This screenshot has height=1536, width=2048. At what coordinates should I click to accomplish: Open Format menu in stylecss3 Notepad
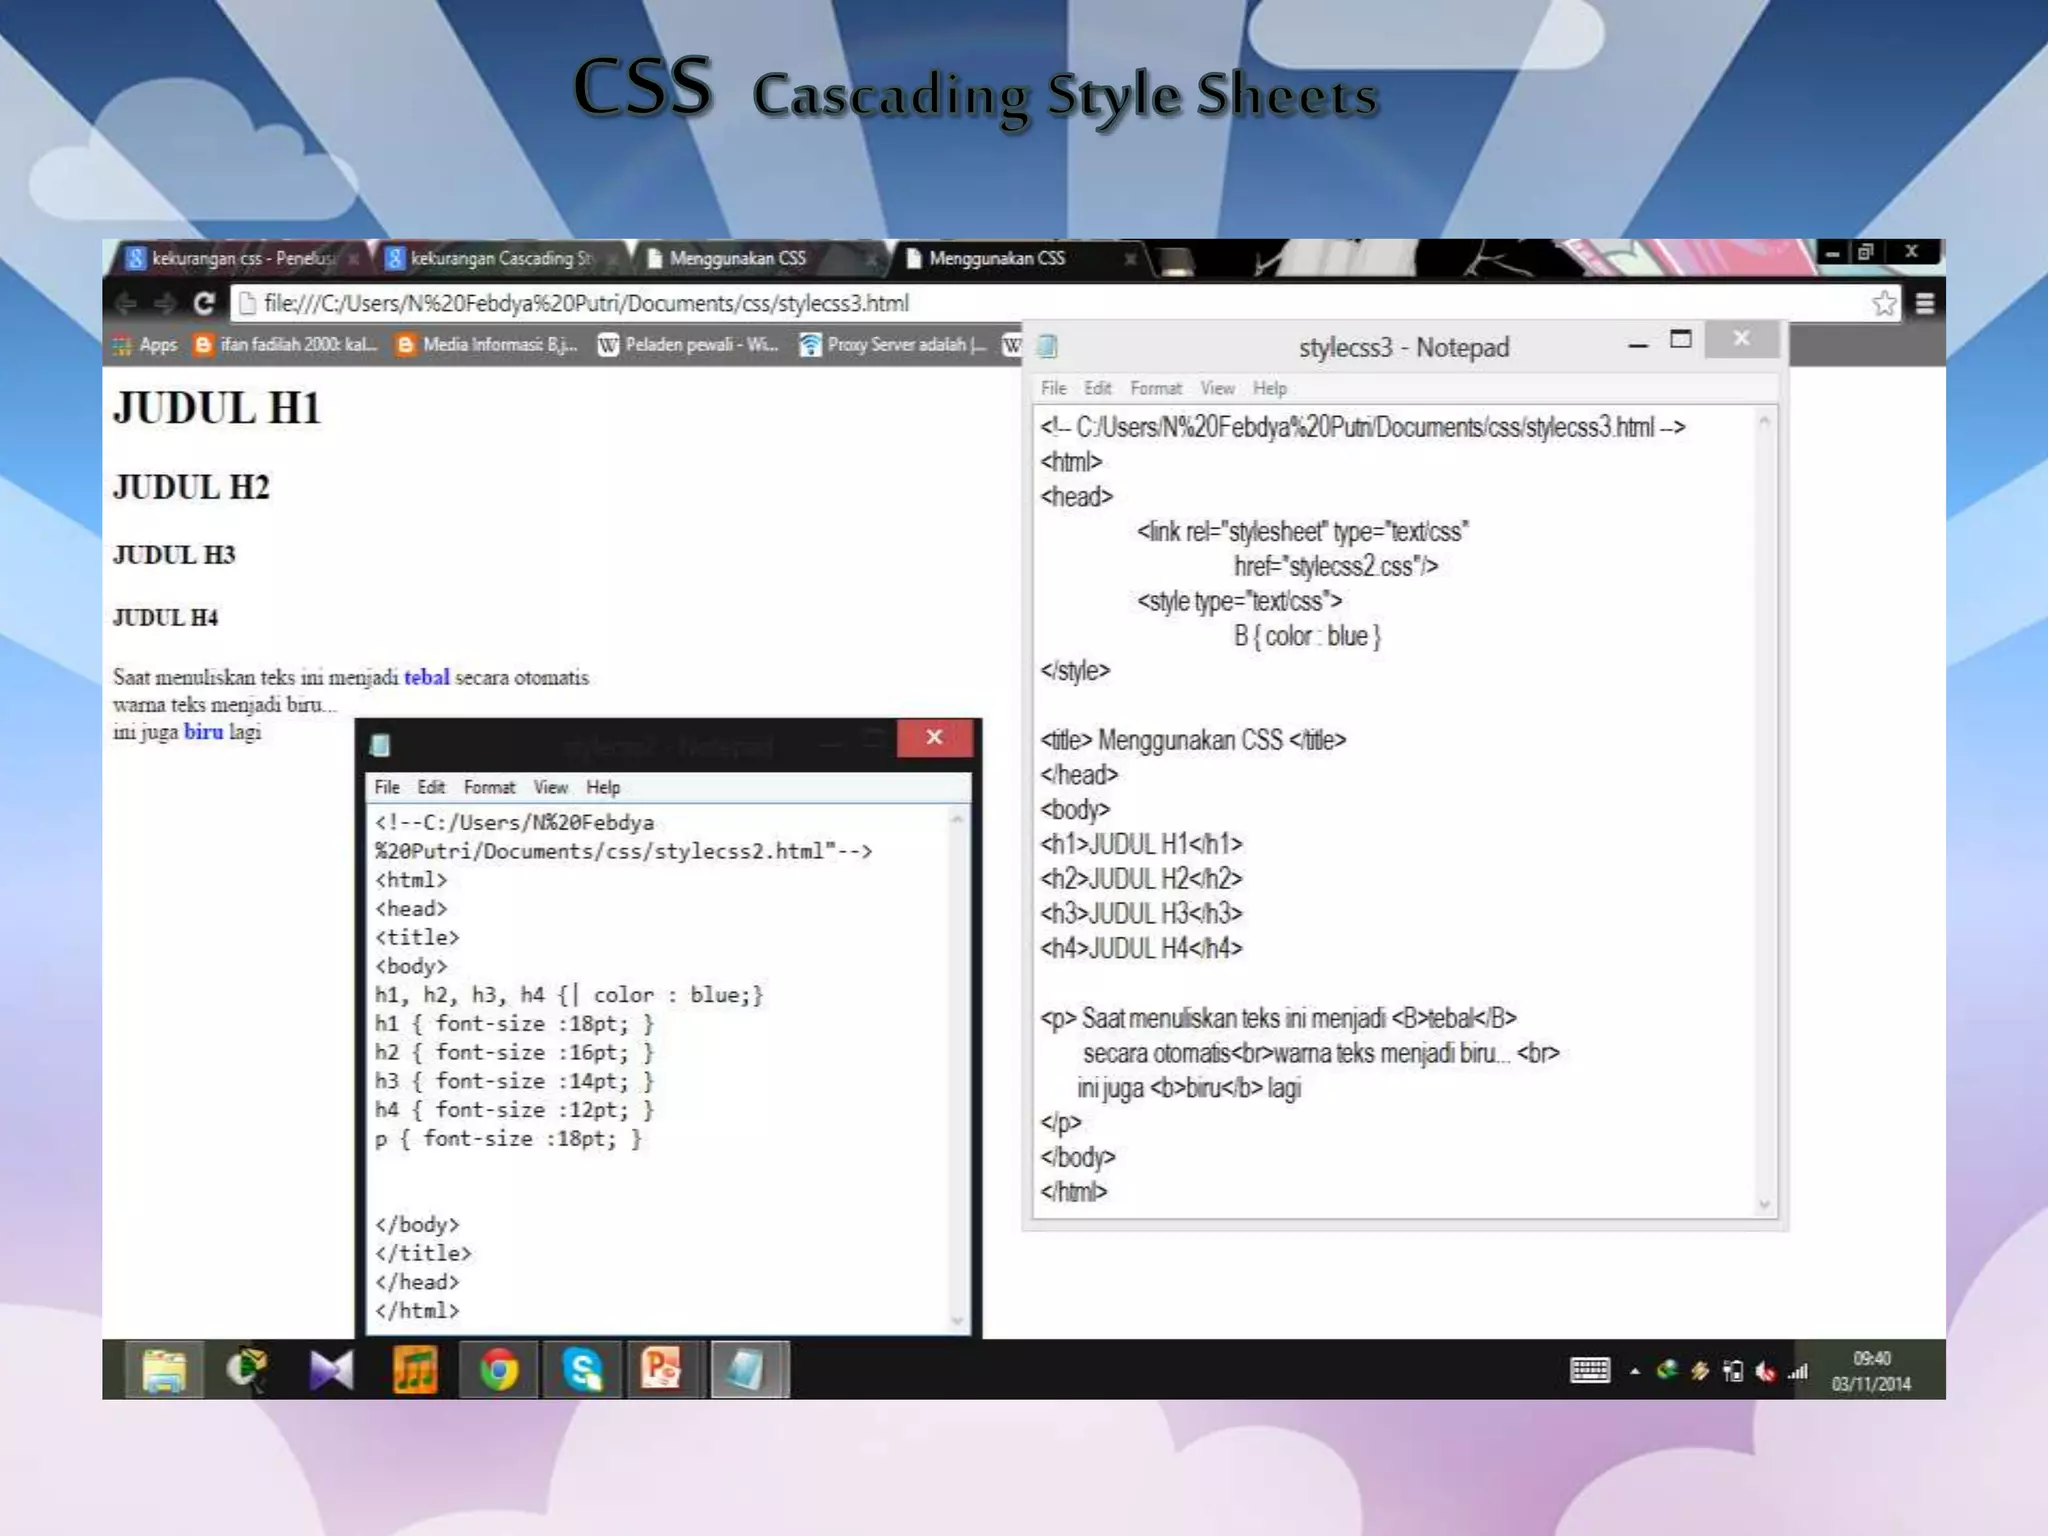(x=1155, y=388)
